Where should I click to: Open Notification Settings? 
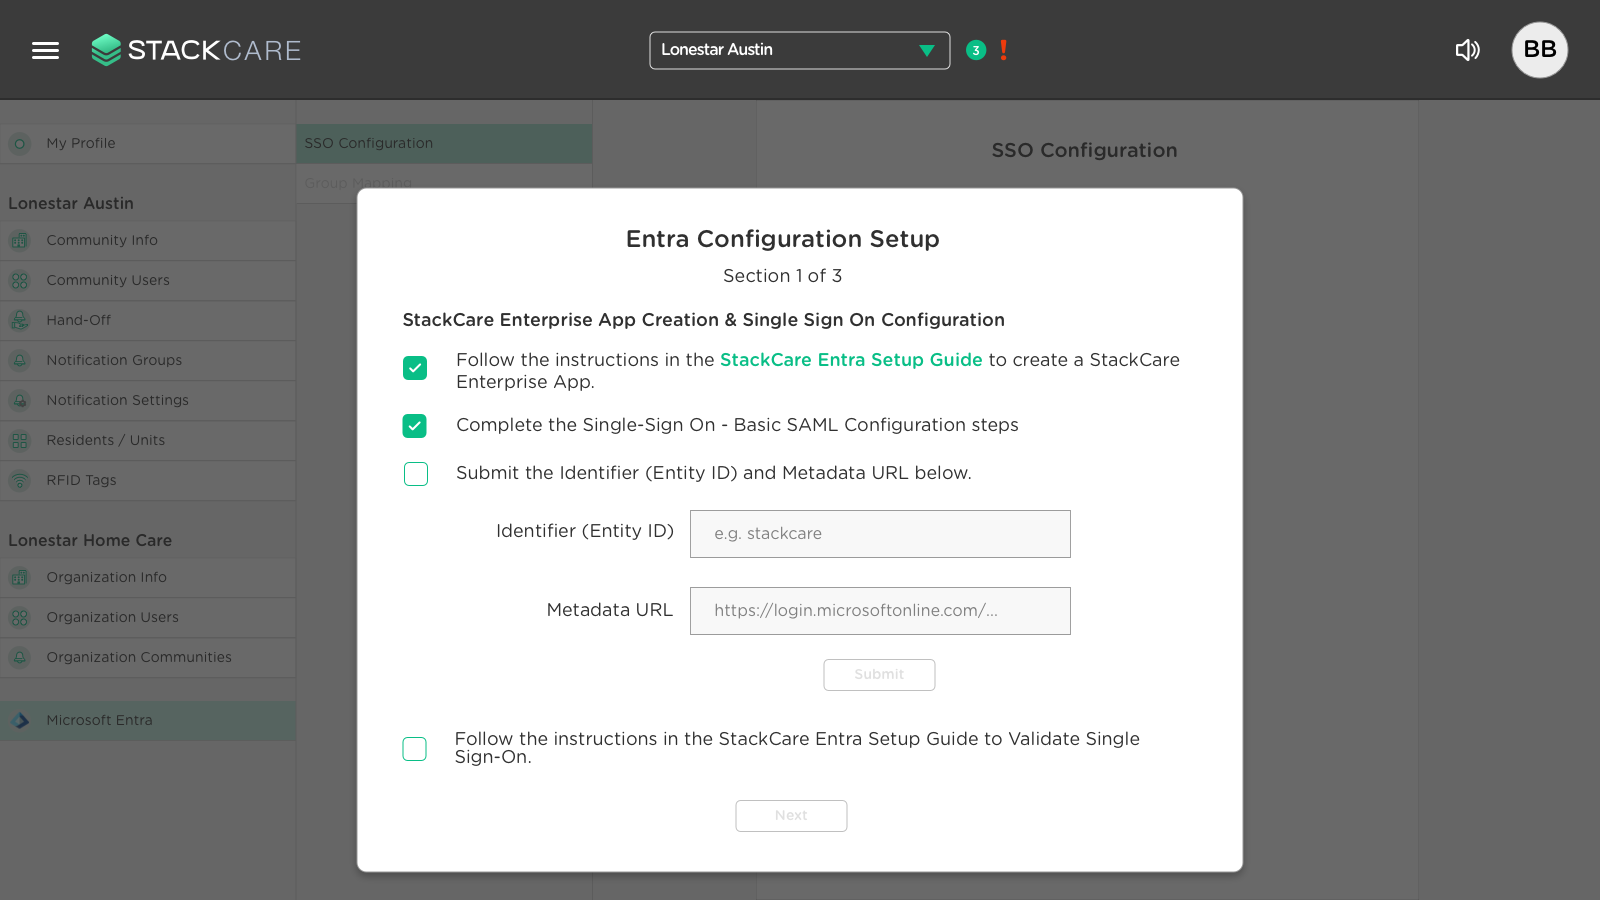148,401
